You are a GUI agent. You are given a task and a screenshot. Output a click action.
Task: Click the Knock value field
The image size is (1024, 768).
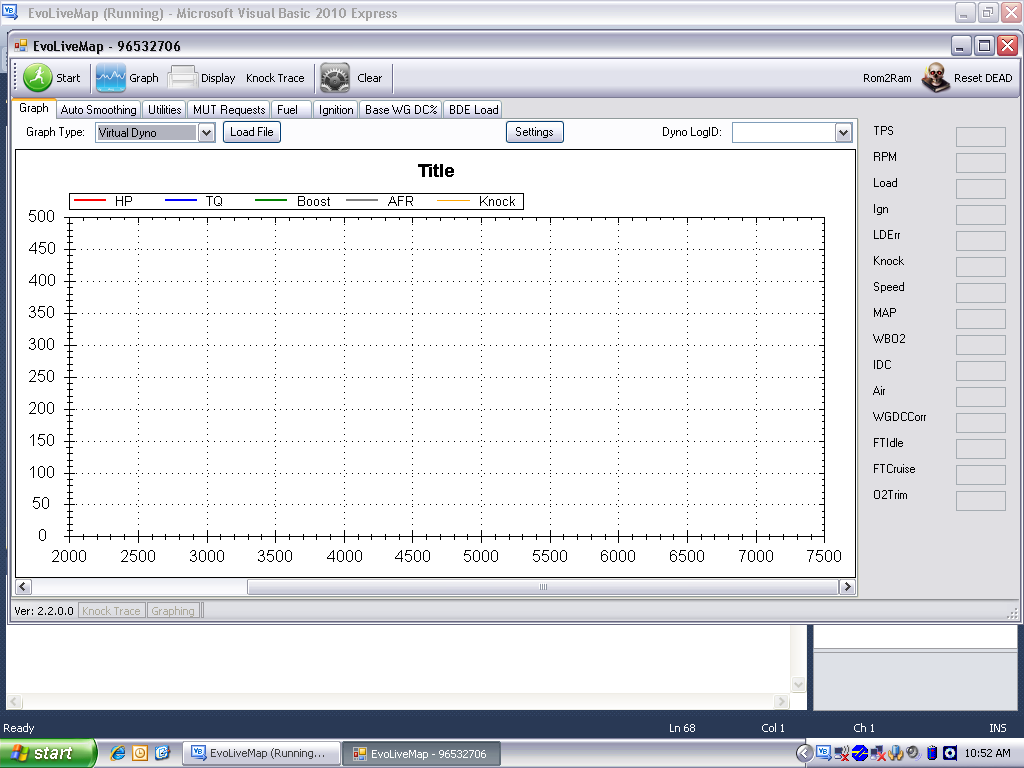[980, 266]
